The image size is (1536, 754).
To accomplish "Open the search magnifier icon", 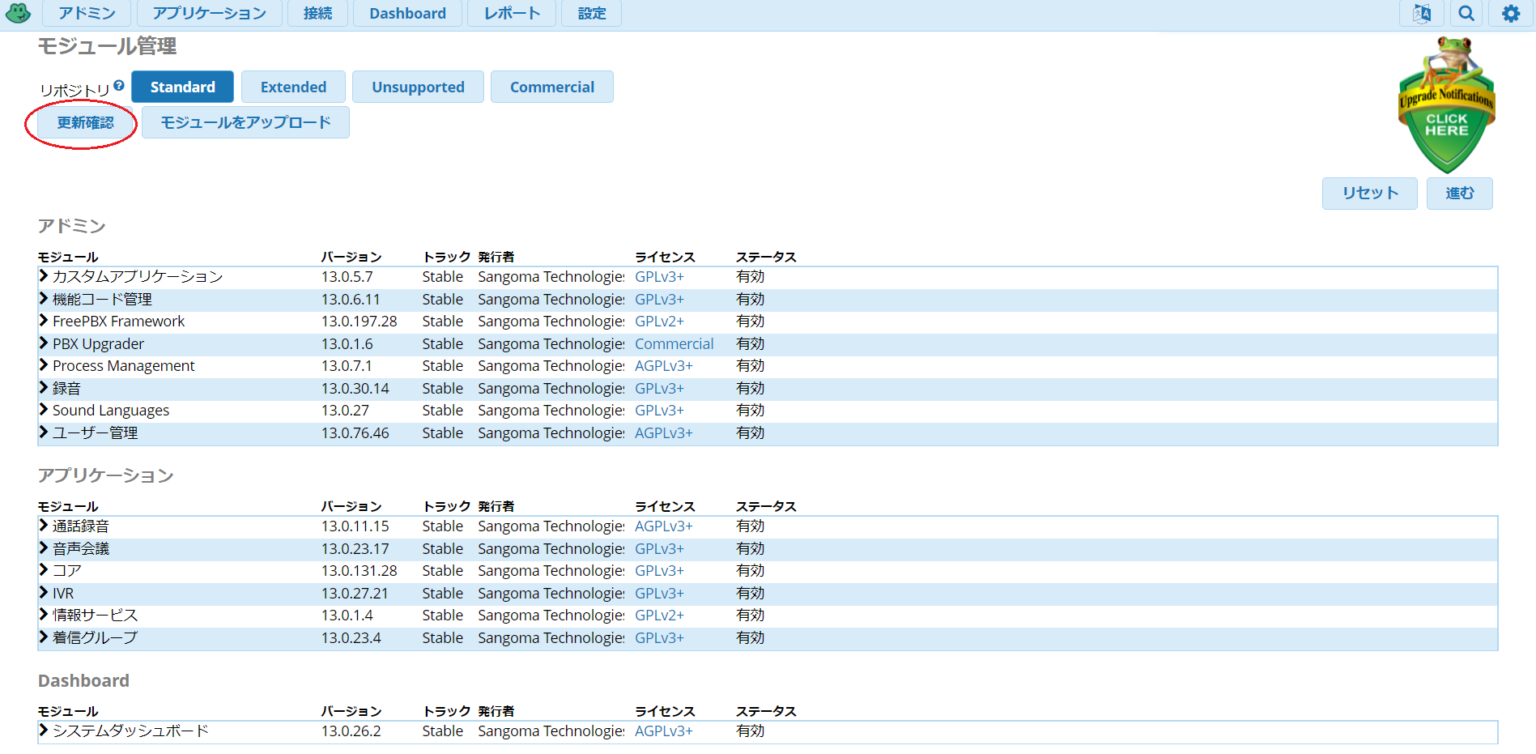I will (1466, 13).
